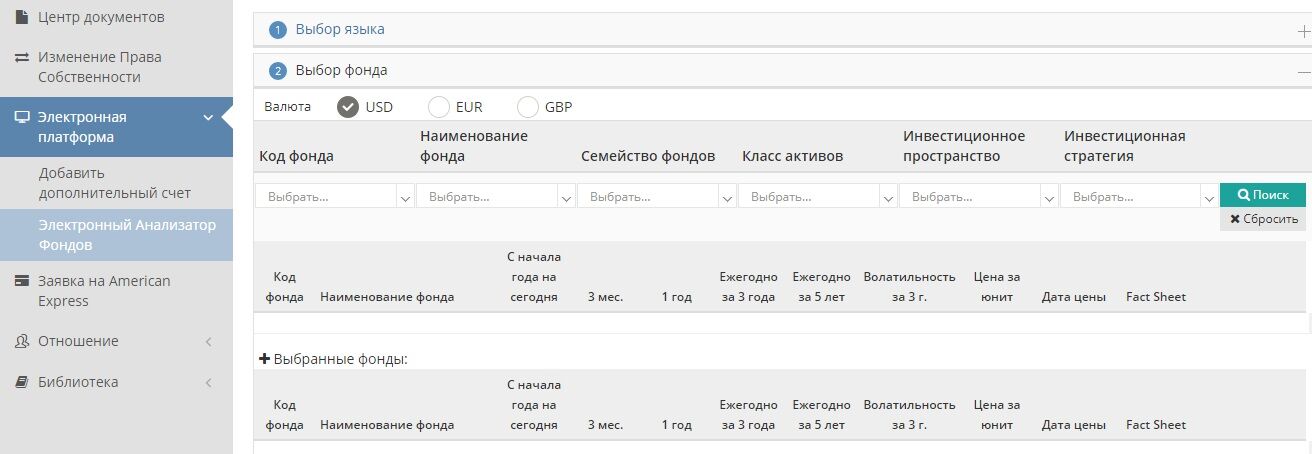Image resolution: width=1312 pixels, height=454 pixels.
Task: Click the document icon beside Центр документов
Action: 21,17
